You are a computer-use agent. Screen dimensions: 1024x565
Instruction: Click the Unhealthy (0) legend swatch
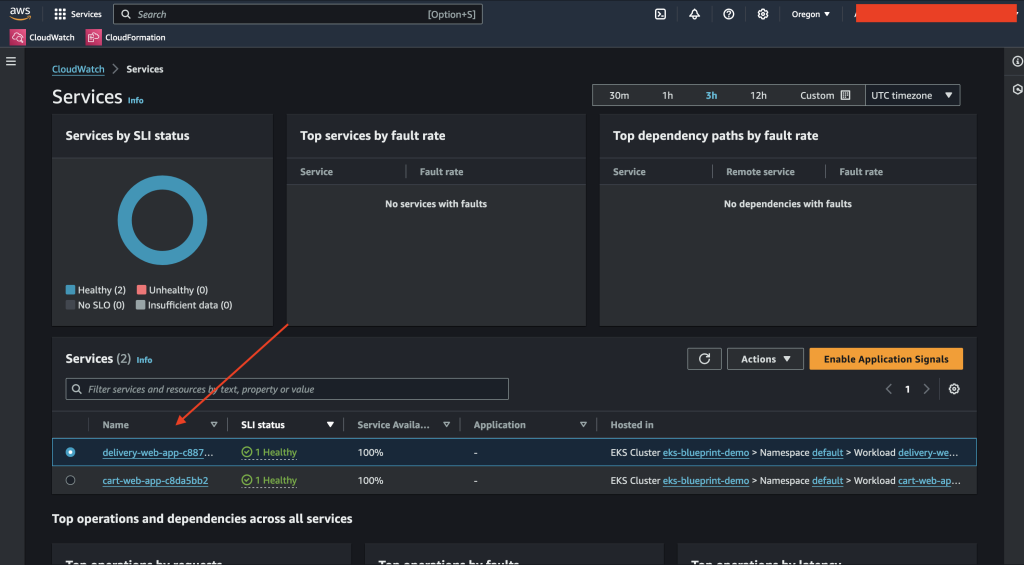pos(141,289)
